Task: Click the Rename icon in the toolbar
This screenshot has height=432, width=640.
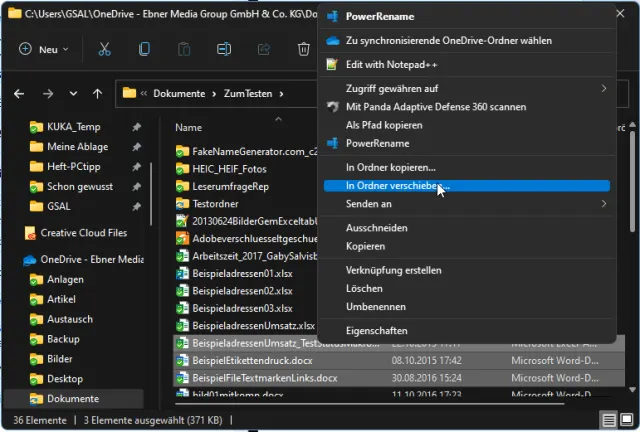Action: click(x=224, y=48)
